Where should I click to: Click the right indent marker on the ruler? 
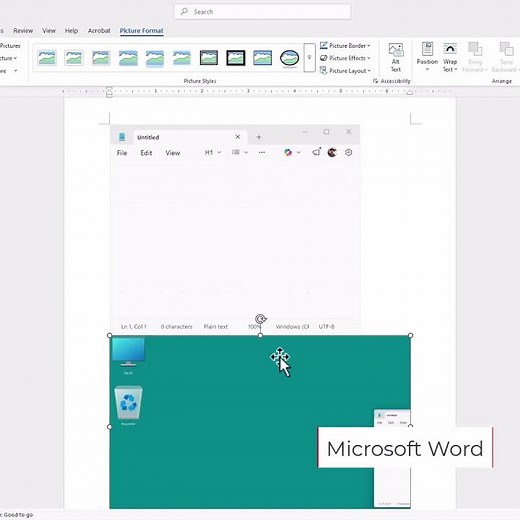(x=410, y=92)
